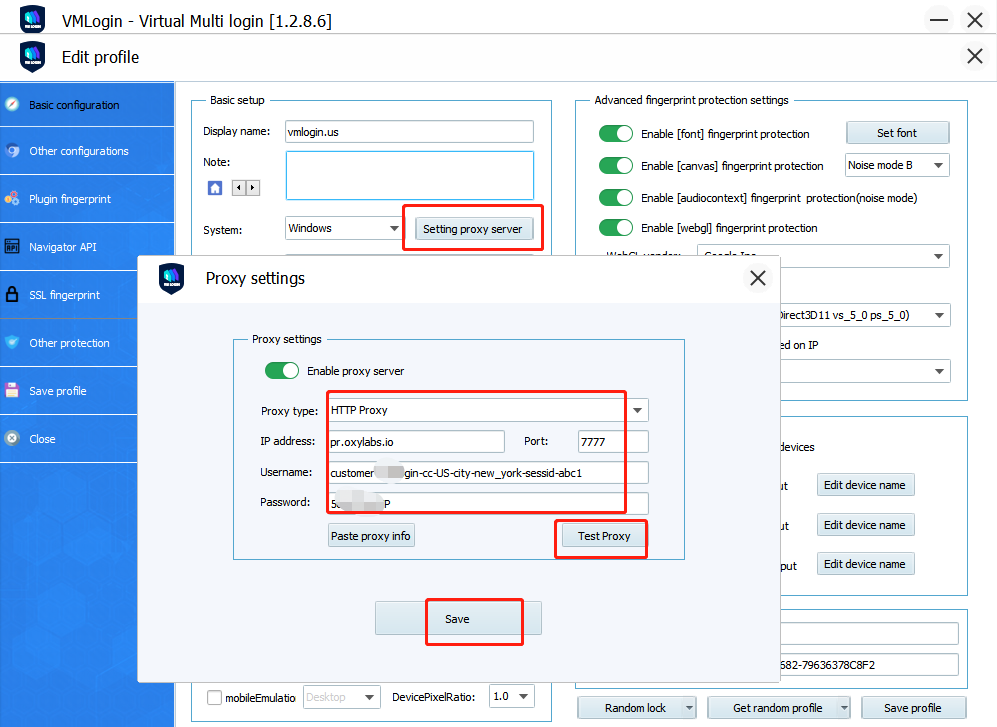Click VMLogin logo in Proxy settings dialog
This screenshot has width=997, height=727.
171,279
